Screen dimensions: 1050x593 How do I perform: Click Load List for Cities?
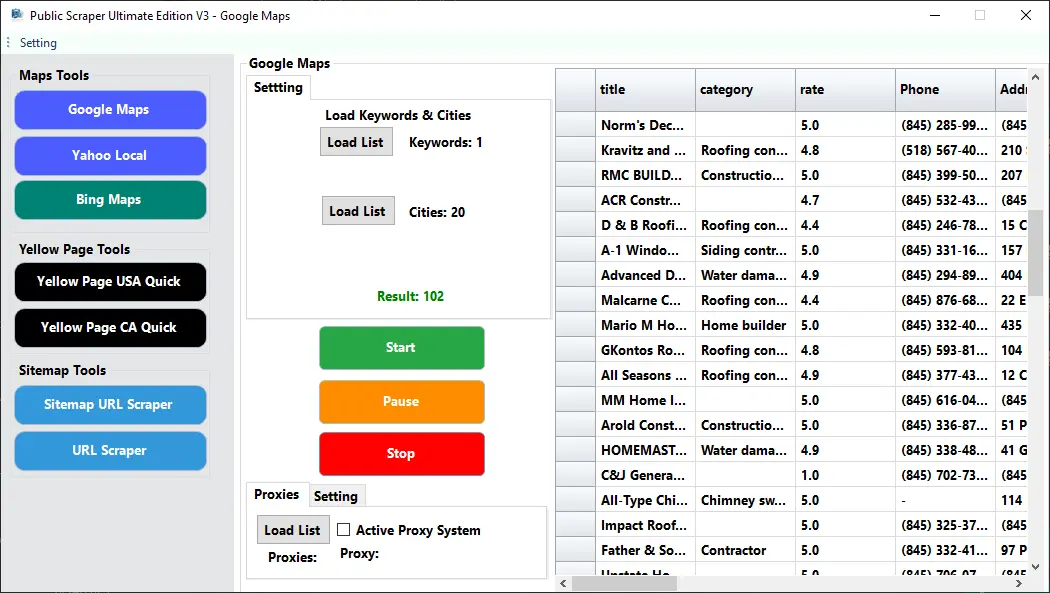click(357, 211)
